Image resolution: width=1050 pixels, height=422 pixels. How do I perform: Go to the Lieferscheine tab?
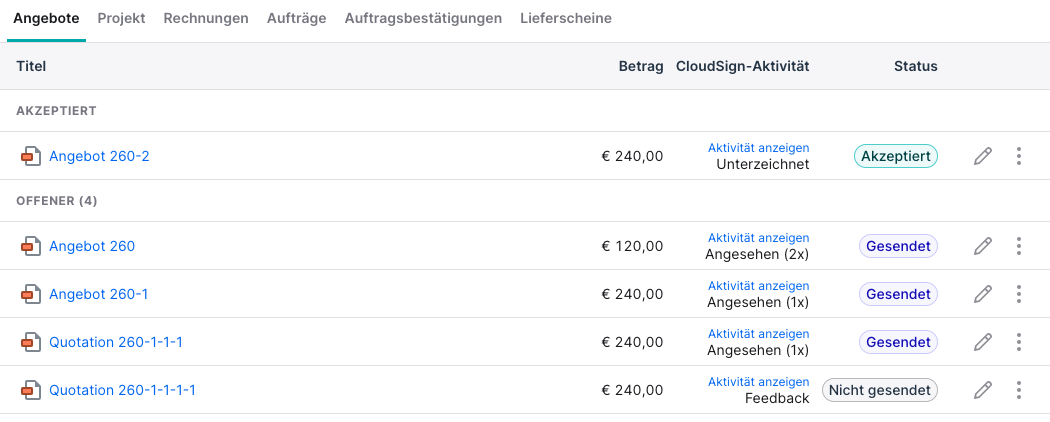[566, 19]
